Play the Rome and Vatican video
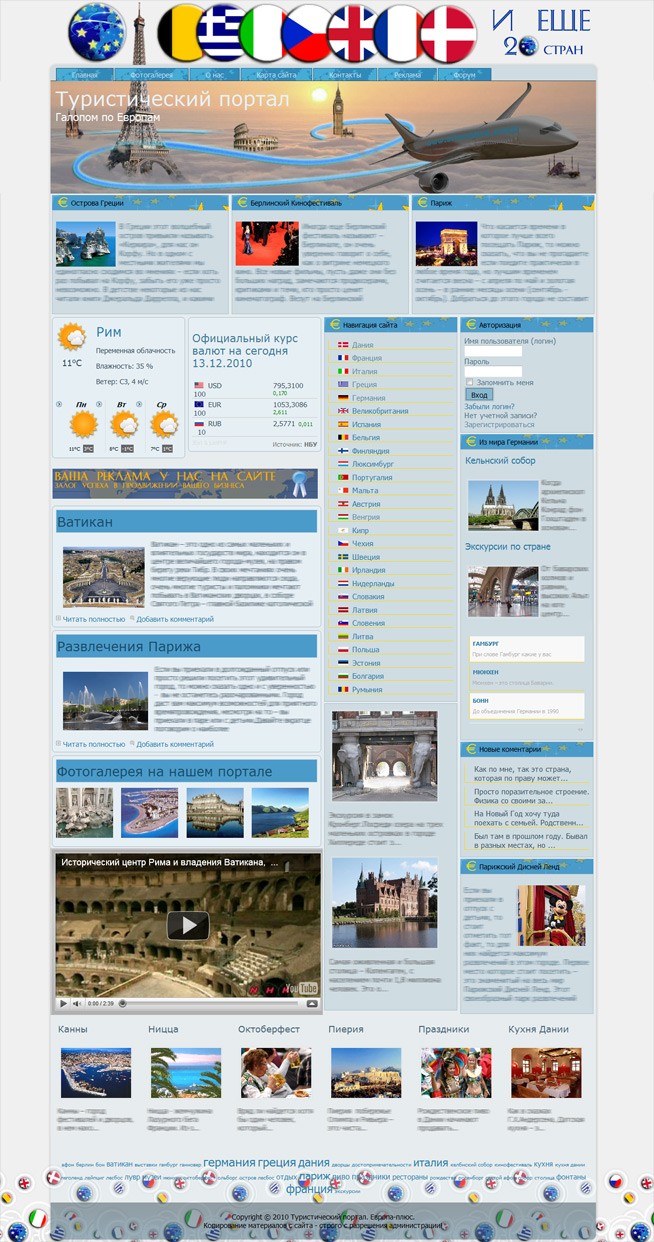 pos(188,925)
